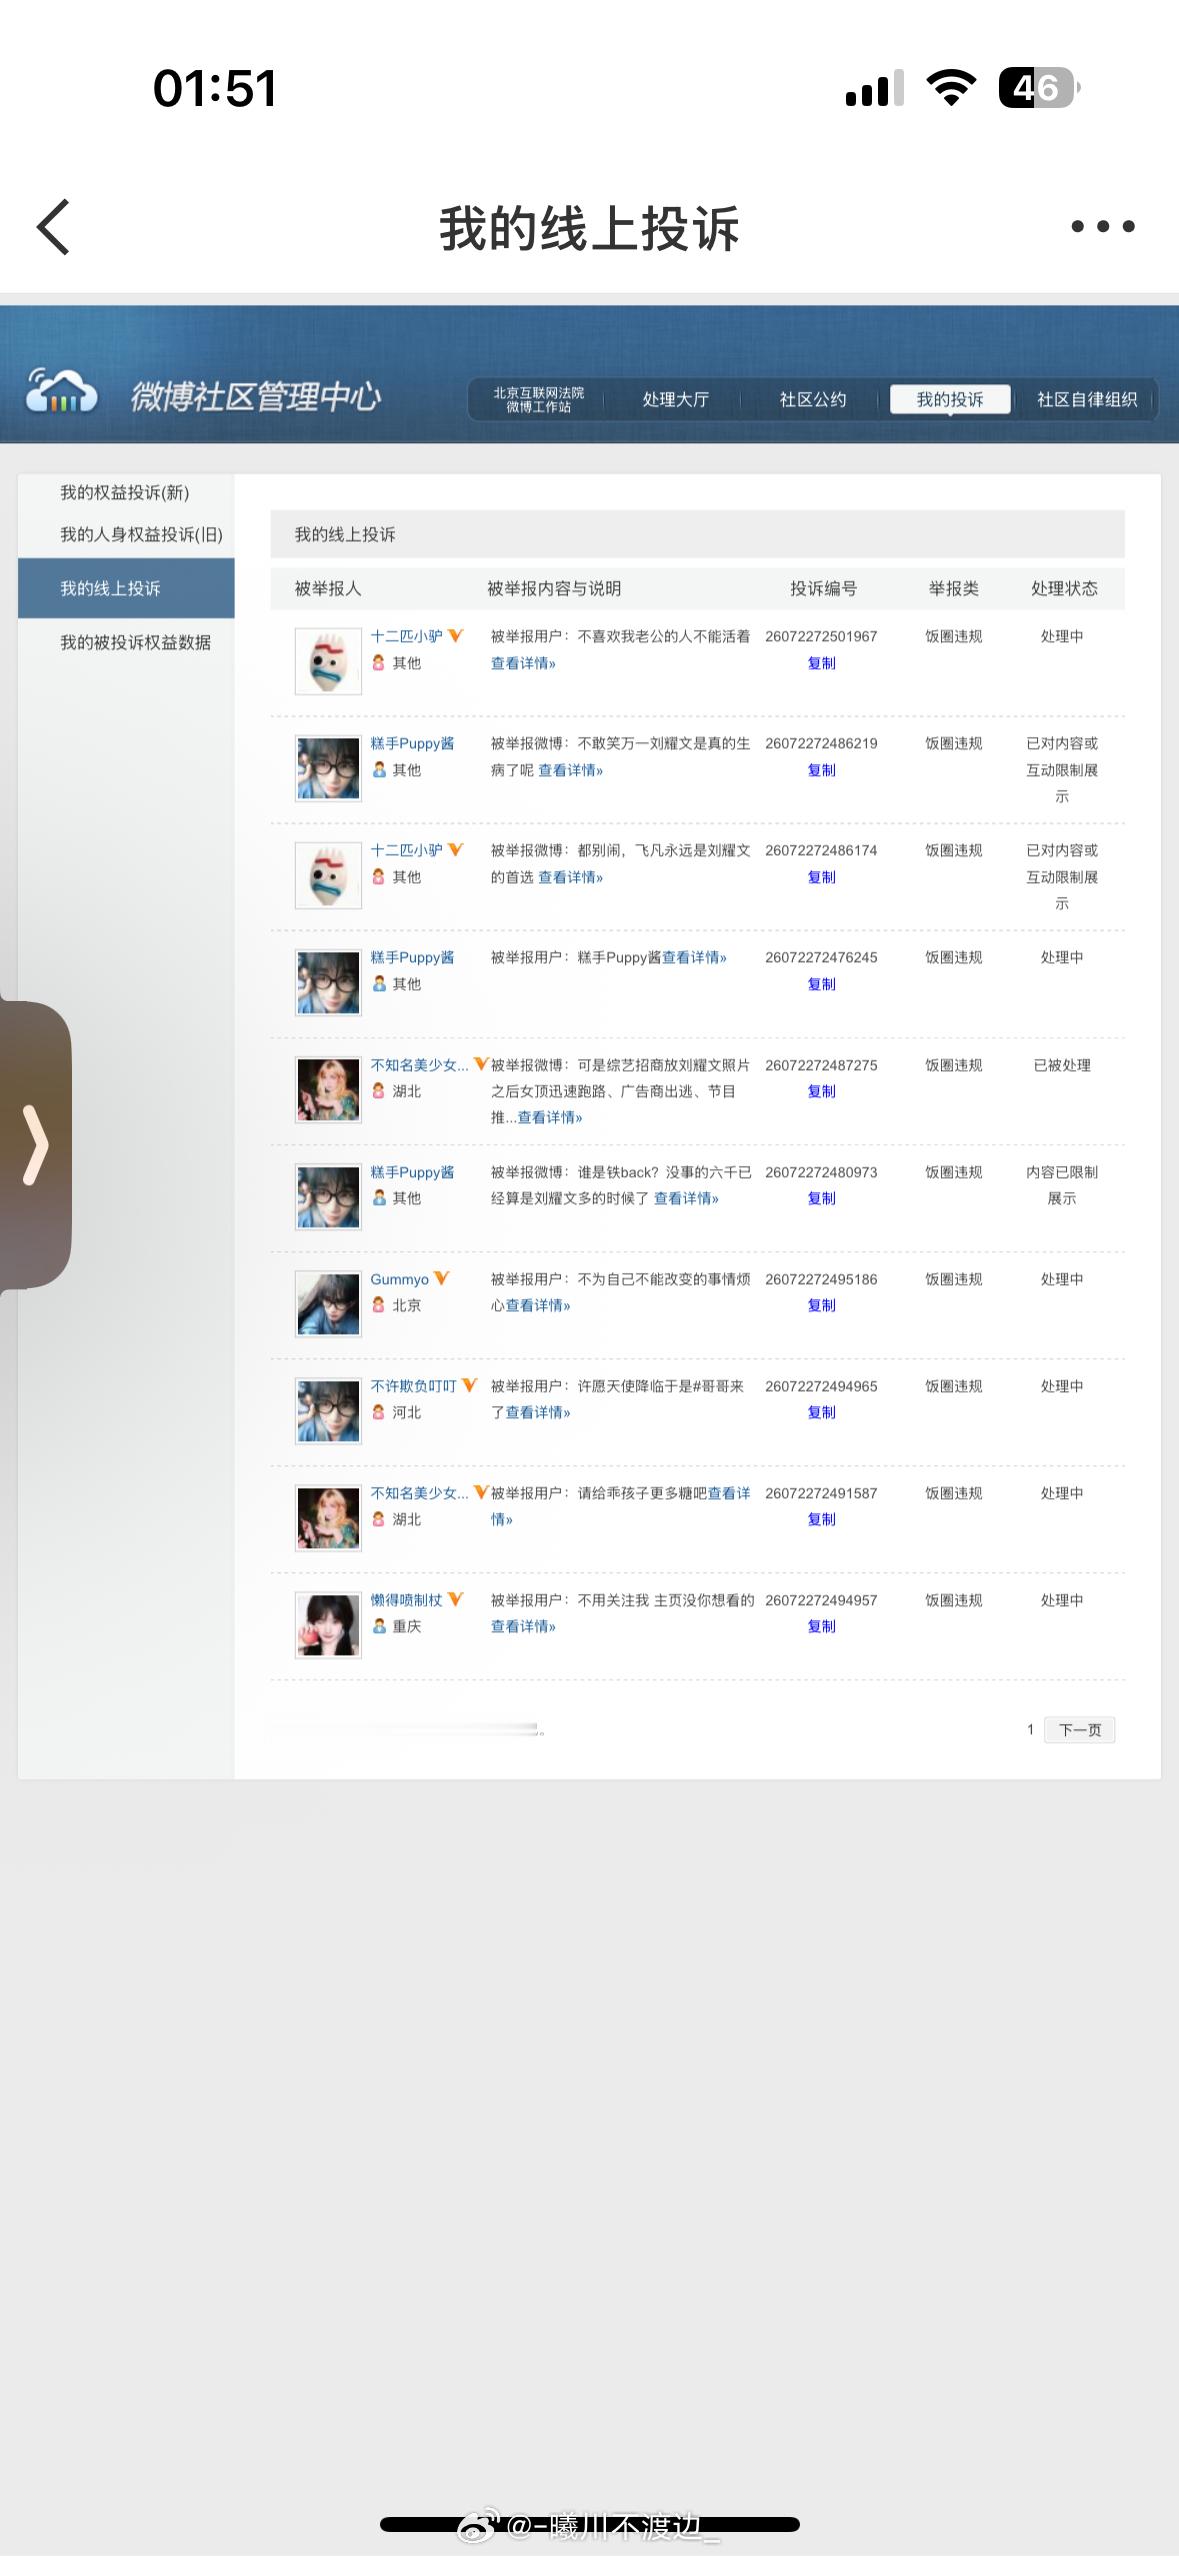
Task: Click the Weibo cloud logo icon
Action: [61, 392]
